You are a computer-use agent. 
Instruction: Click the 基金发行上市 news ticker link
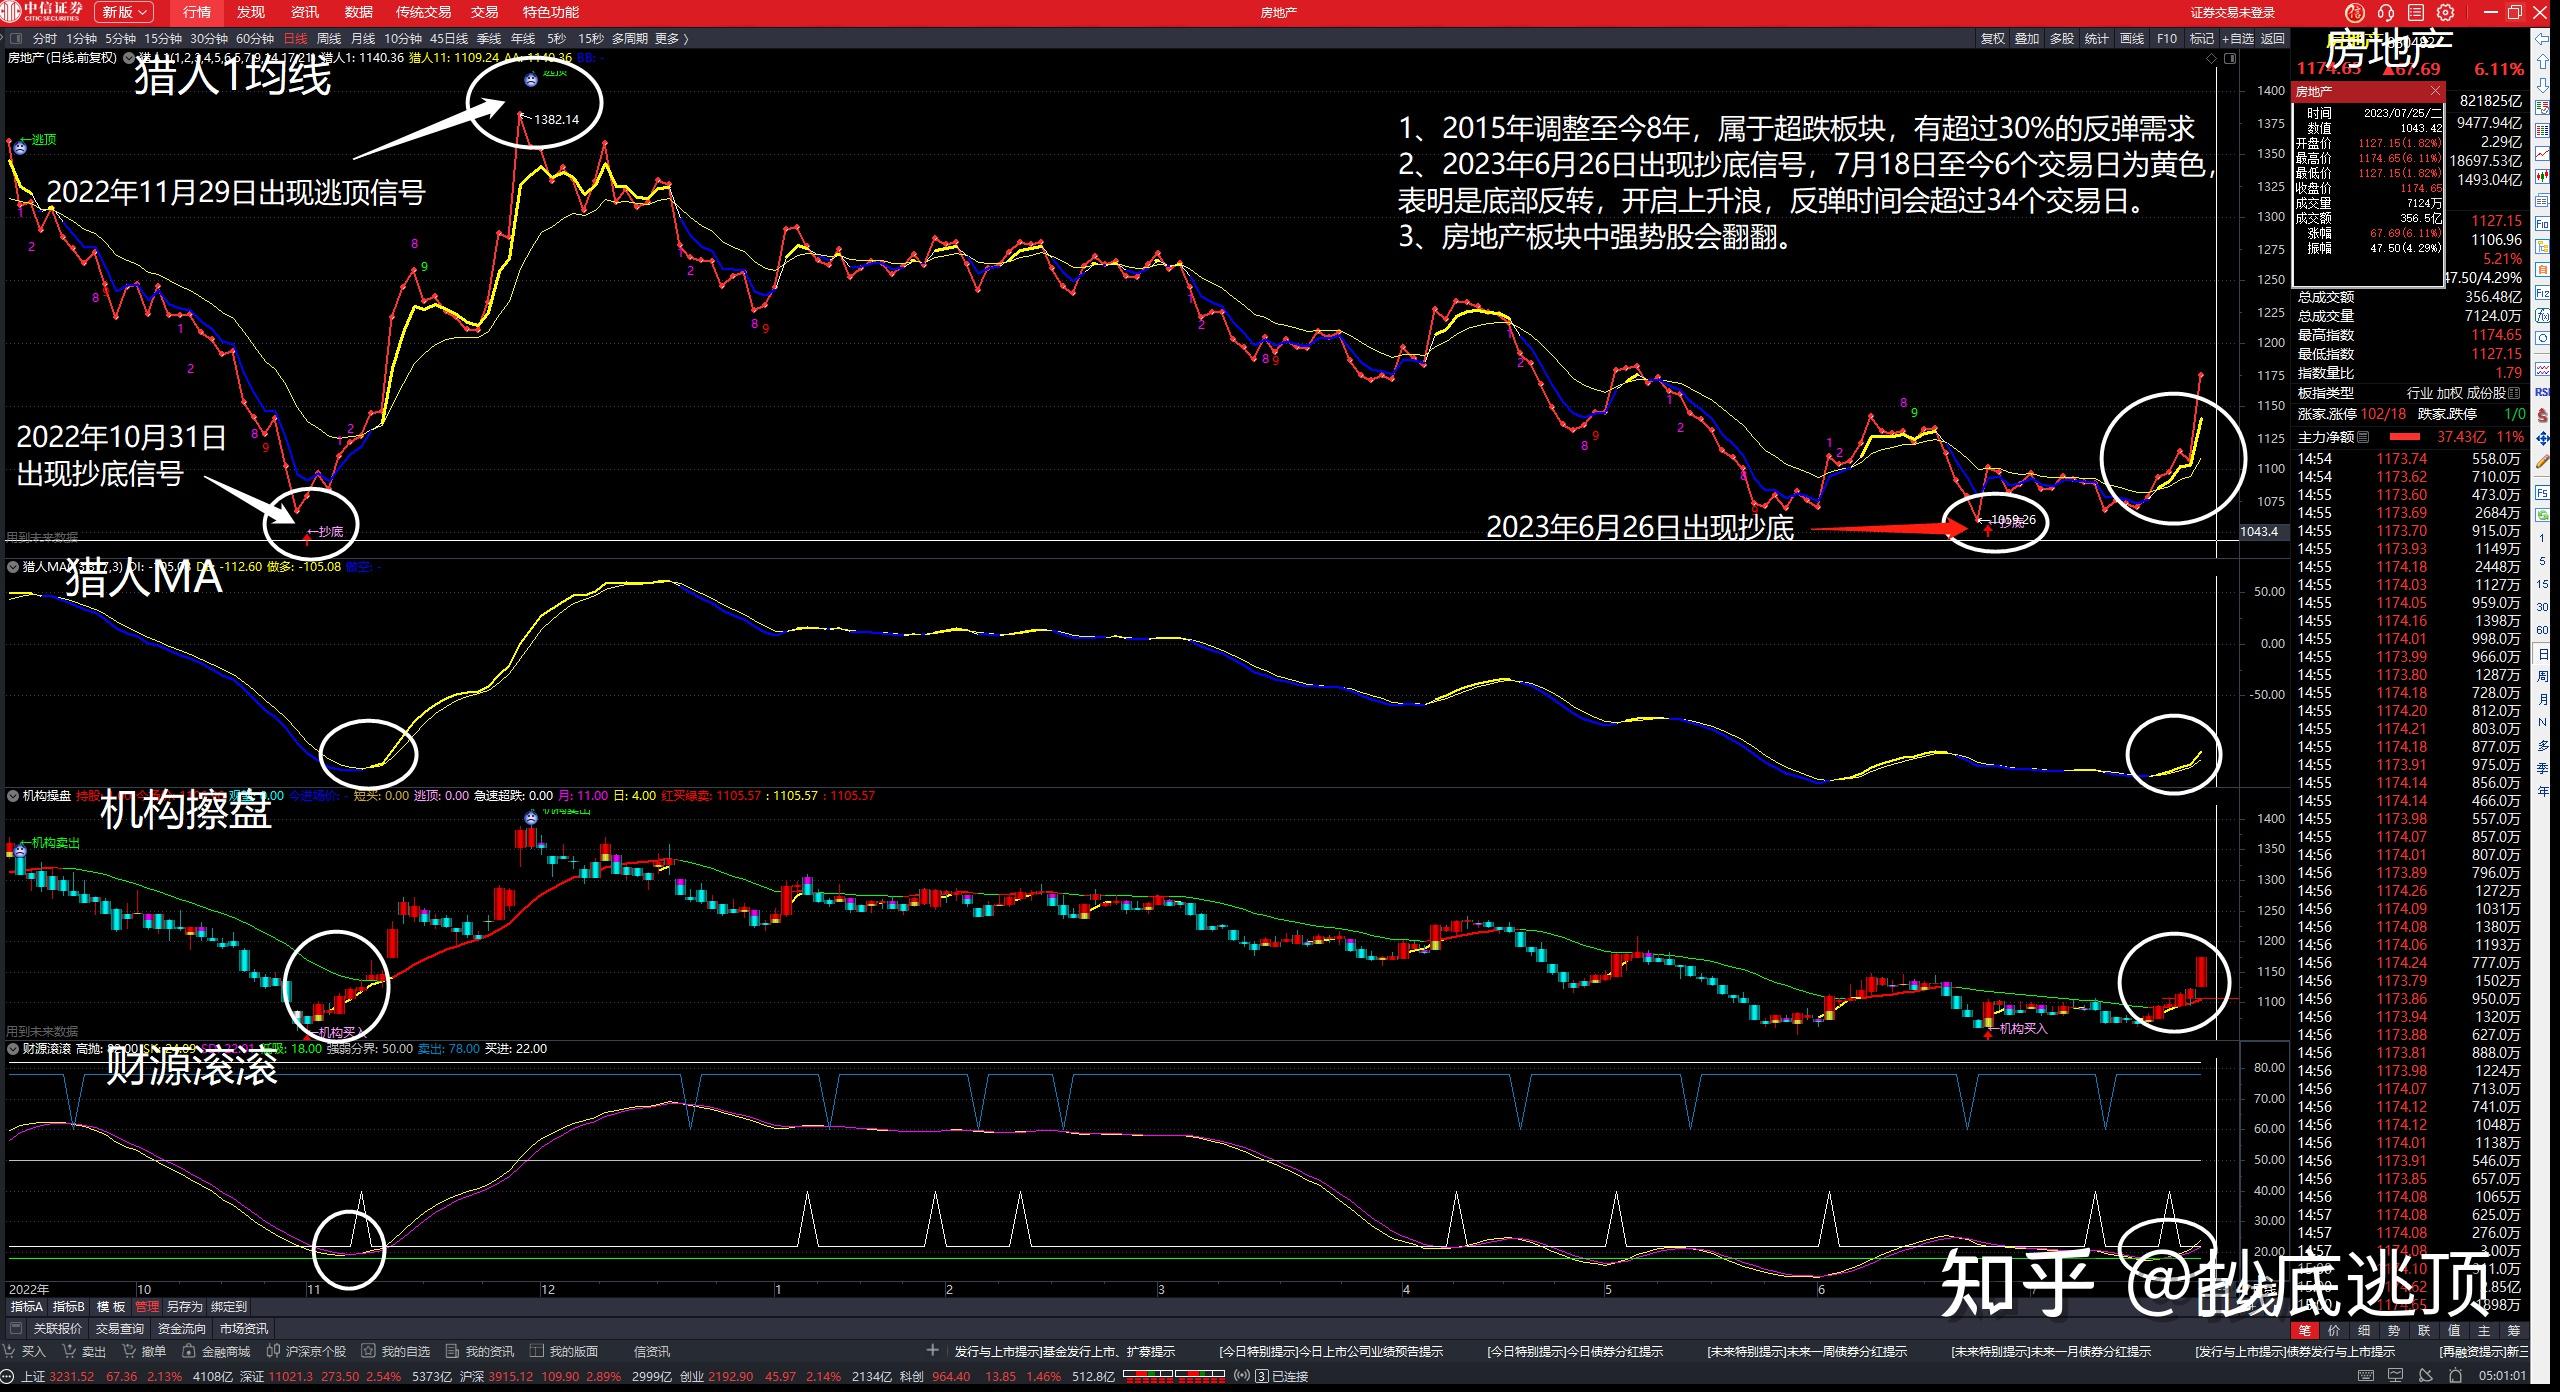point(1065,1351)
